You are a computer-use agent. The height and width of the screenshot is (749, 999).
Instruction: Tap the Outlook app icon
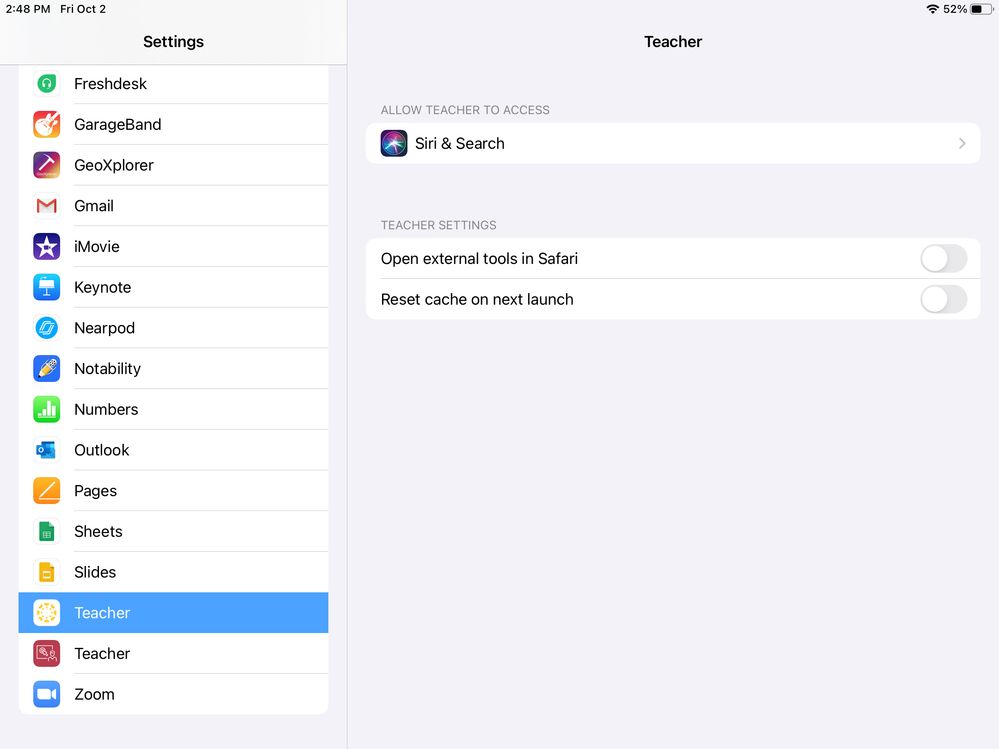point(47,450)
